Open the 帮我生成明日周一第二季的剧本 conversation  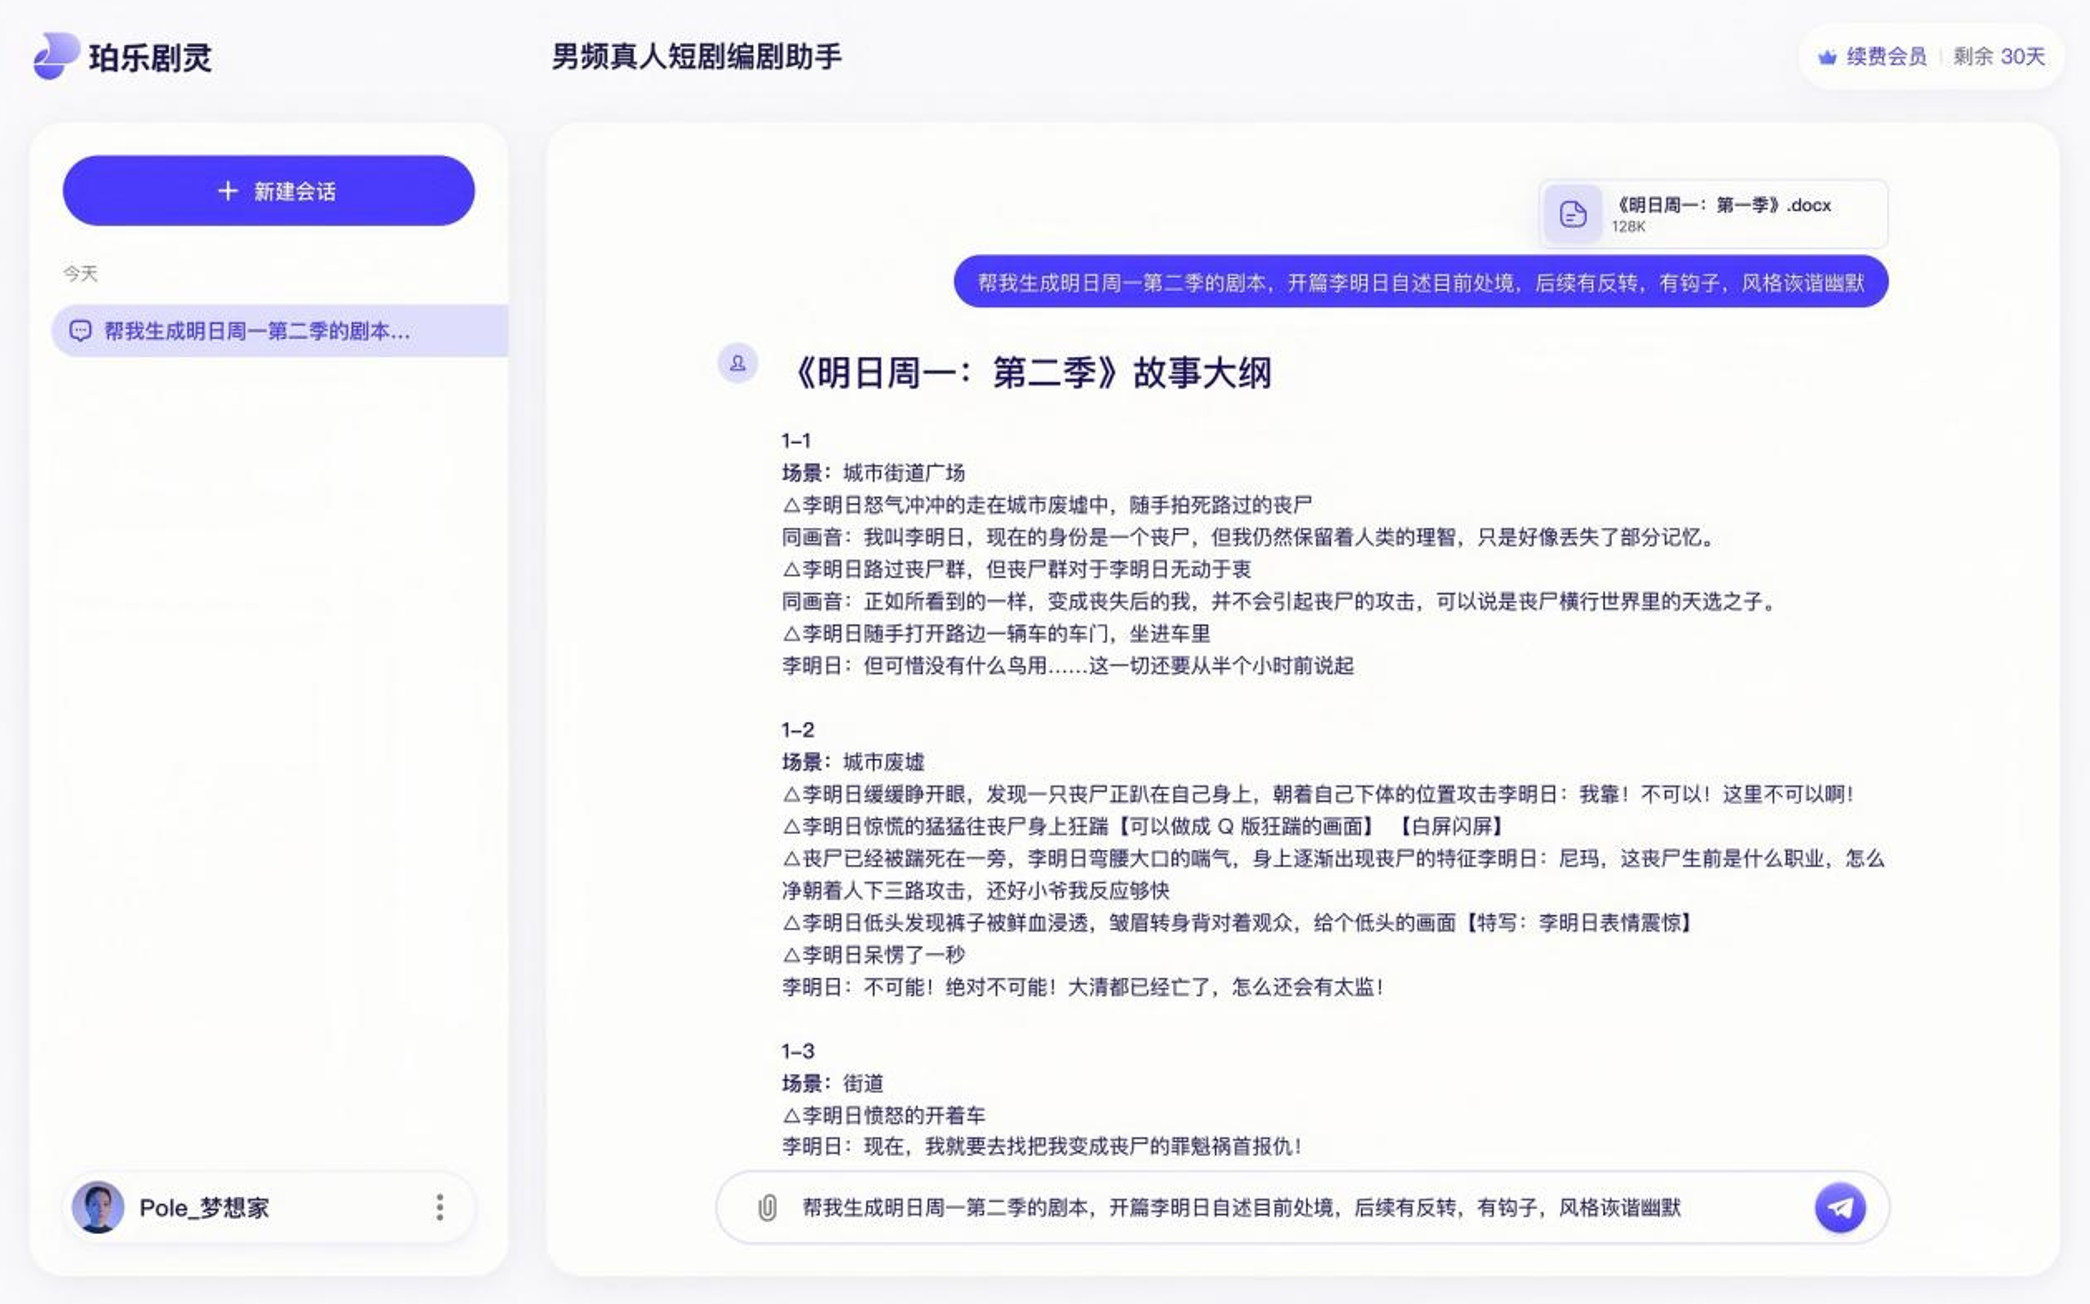point(258,331)
